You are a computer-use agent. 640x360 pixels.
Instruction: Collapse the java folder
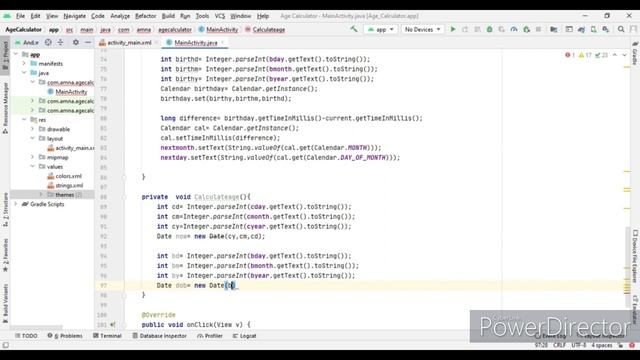(24, 73)
